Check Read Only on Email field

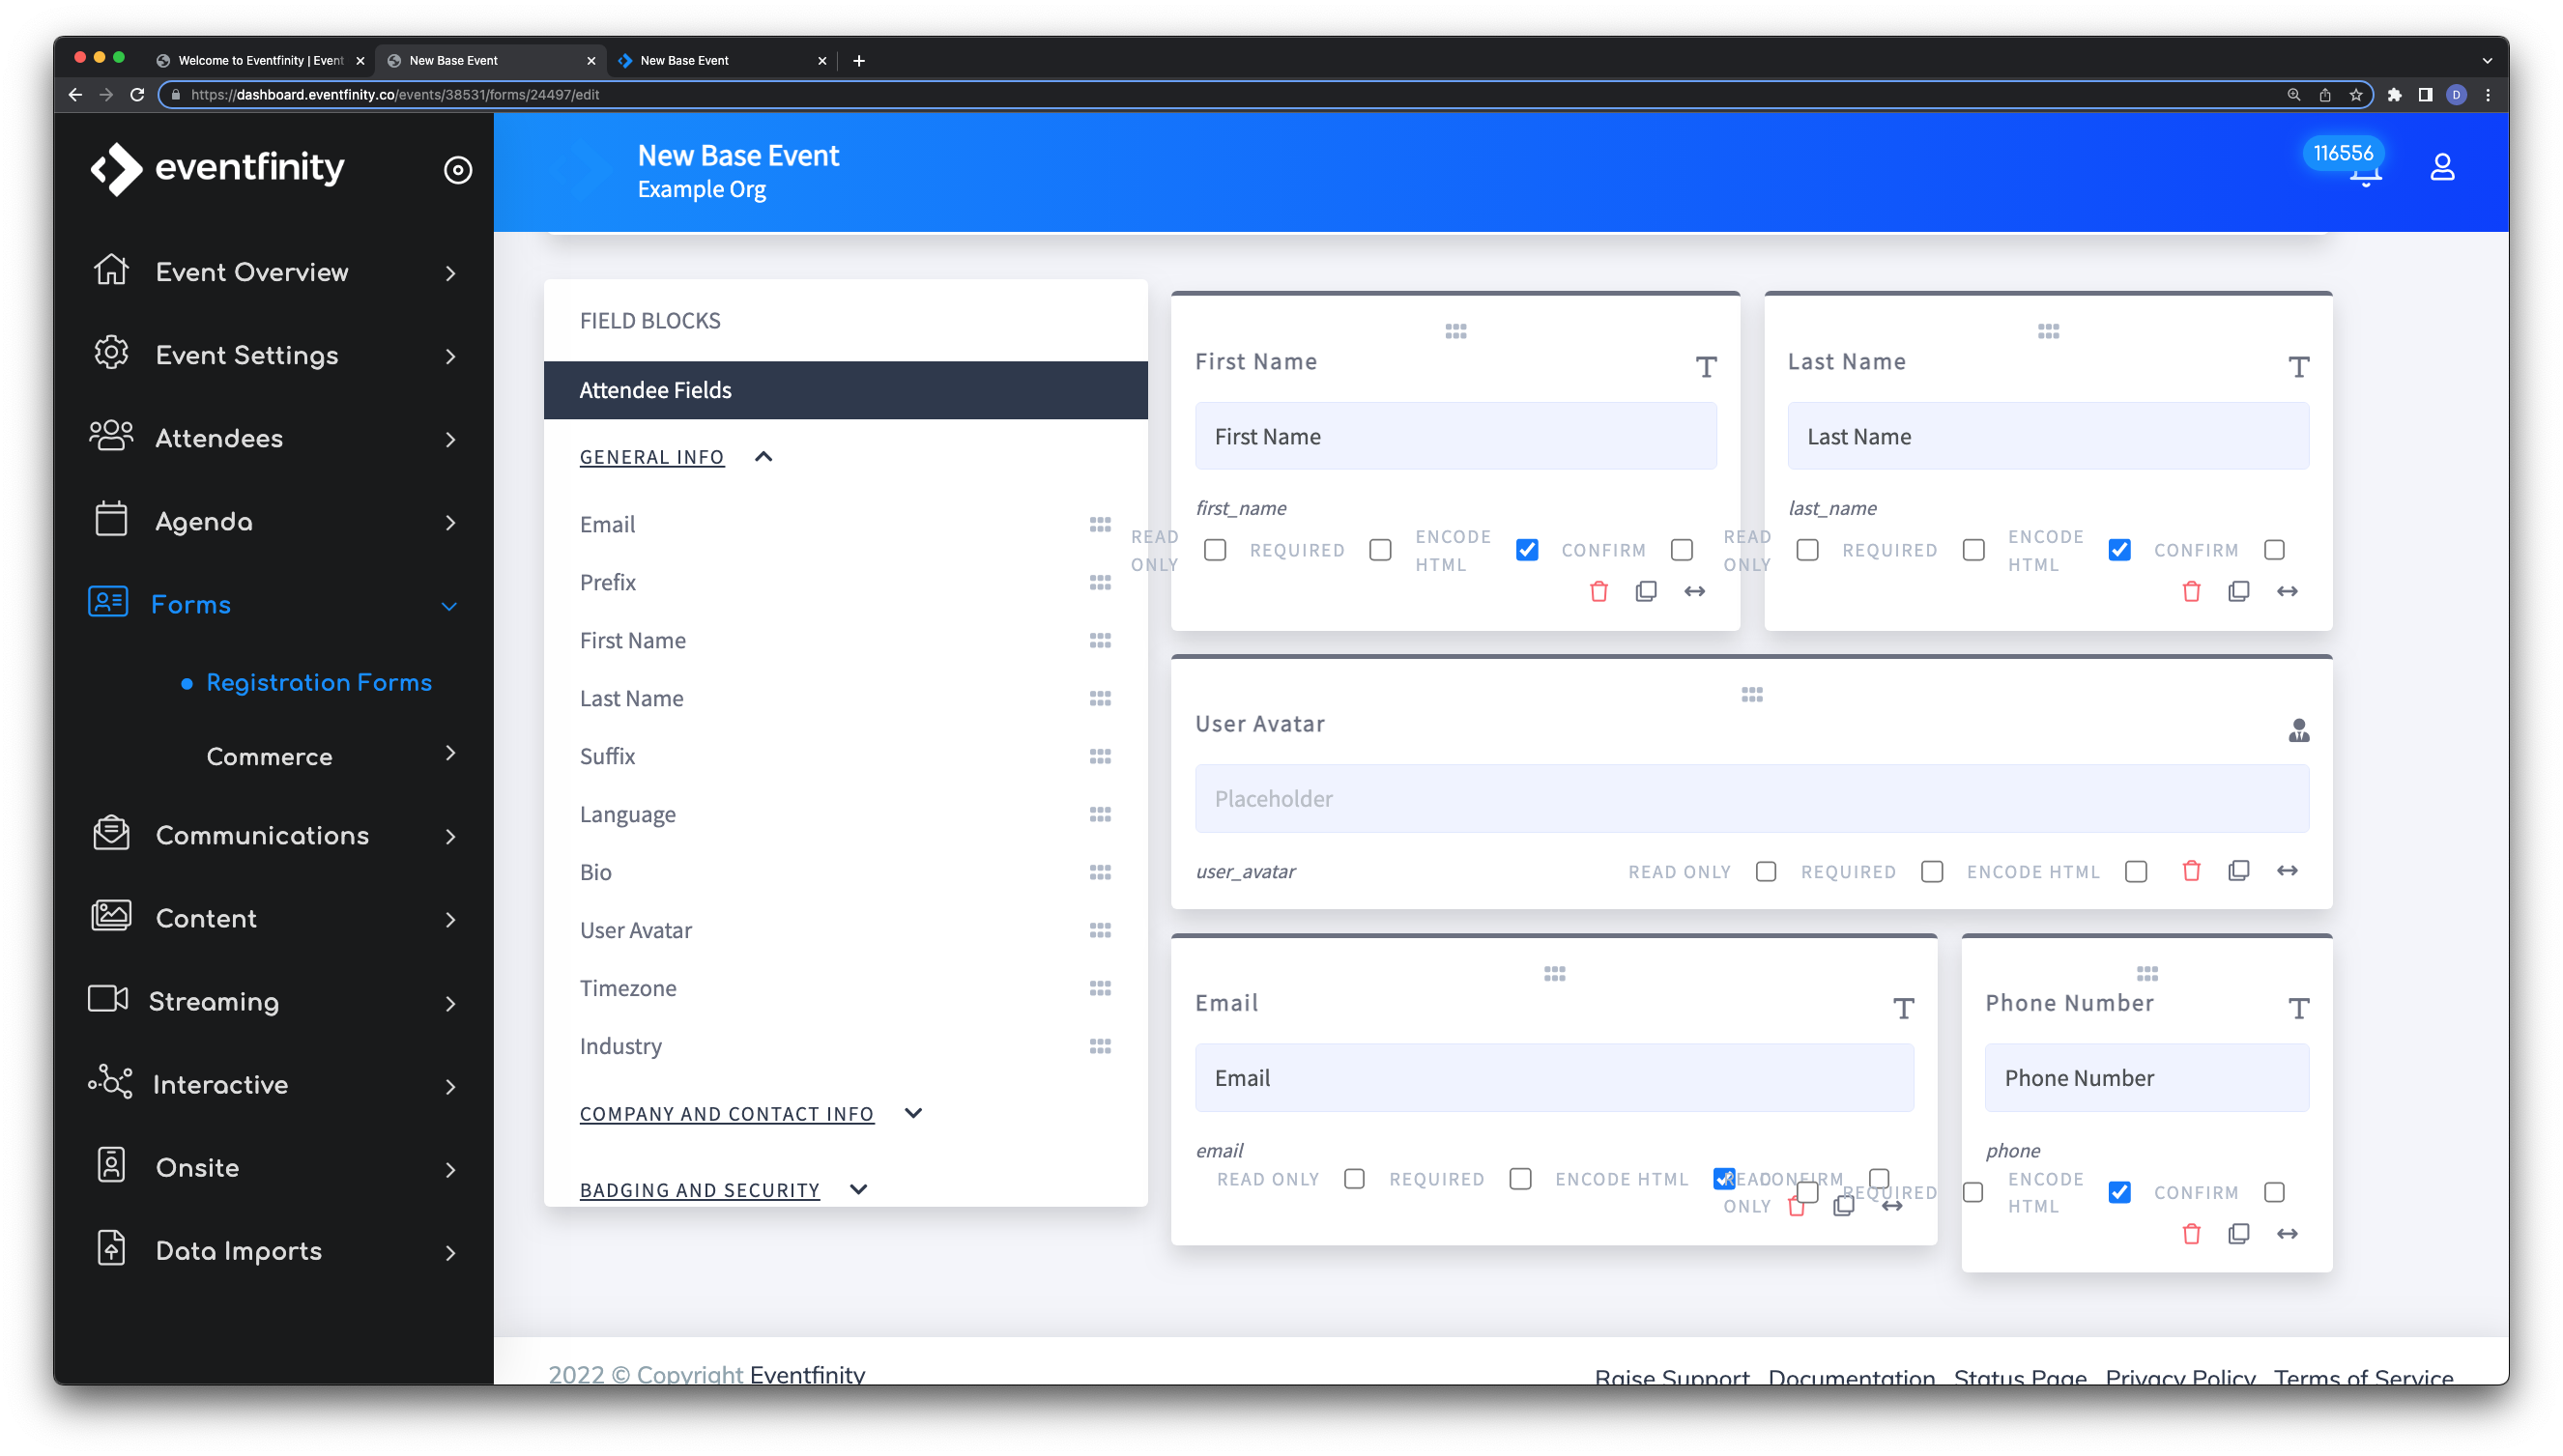[1353, 1179]
